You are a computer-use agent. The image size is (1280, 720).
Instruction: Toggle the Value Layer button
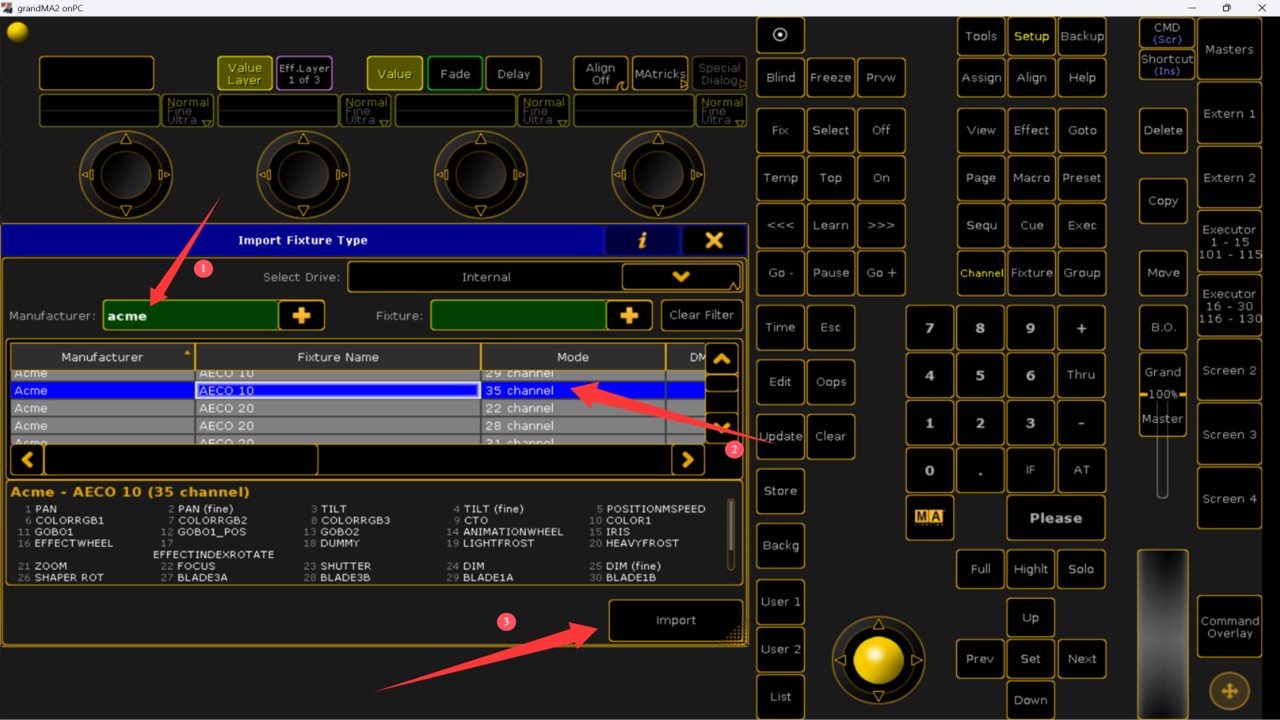pos(244,74)
